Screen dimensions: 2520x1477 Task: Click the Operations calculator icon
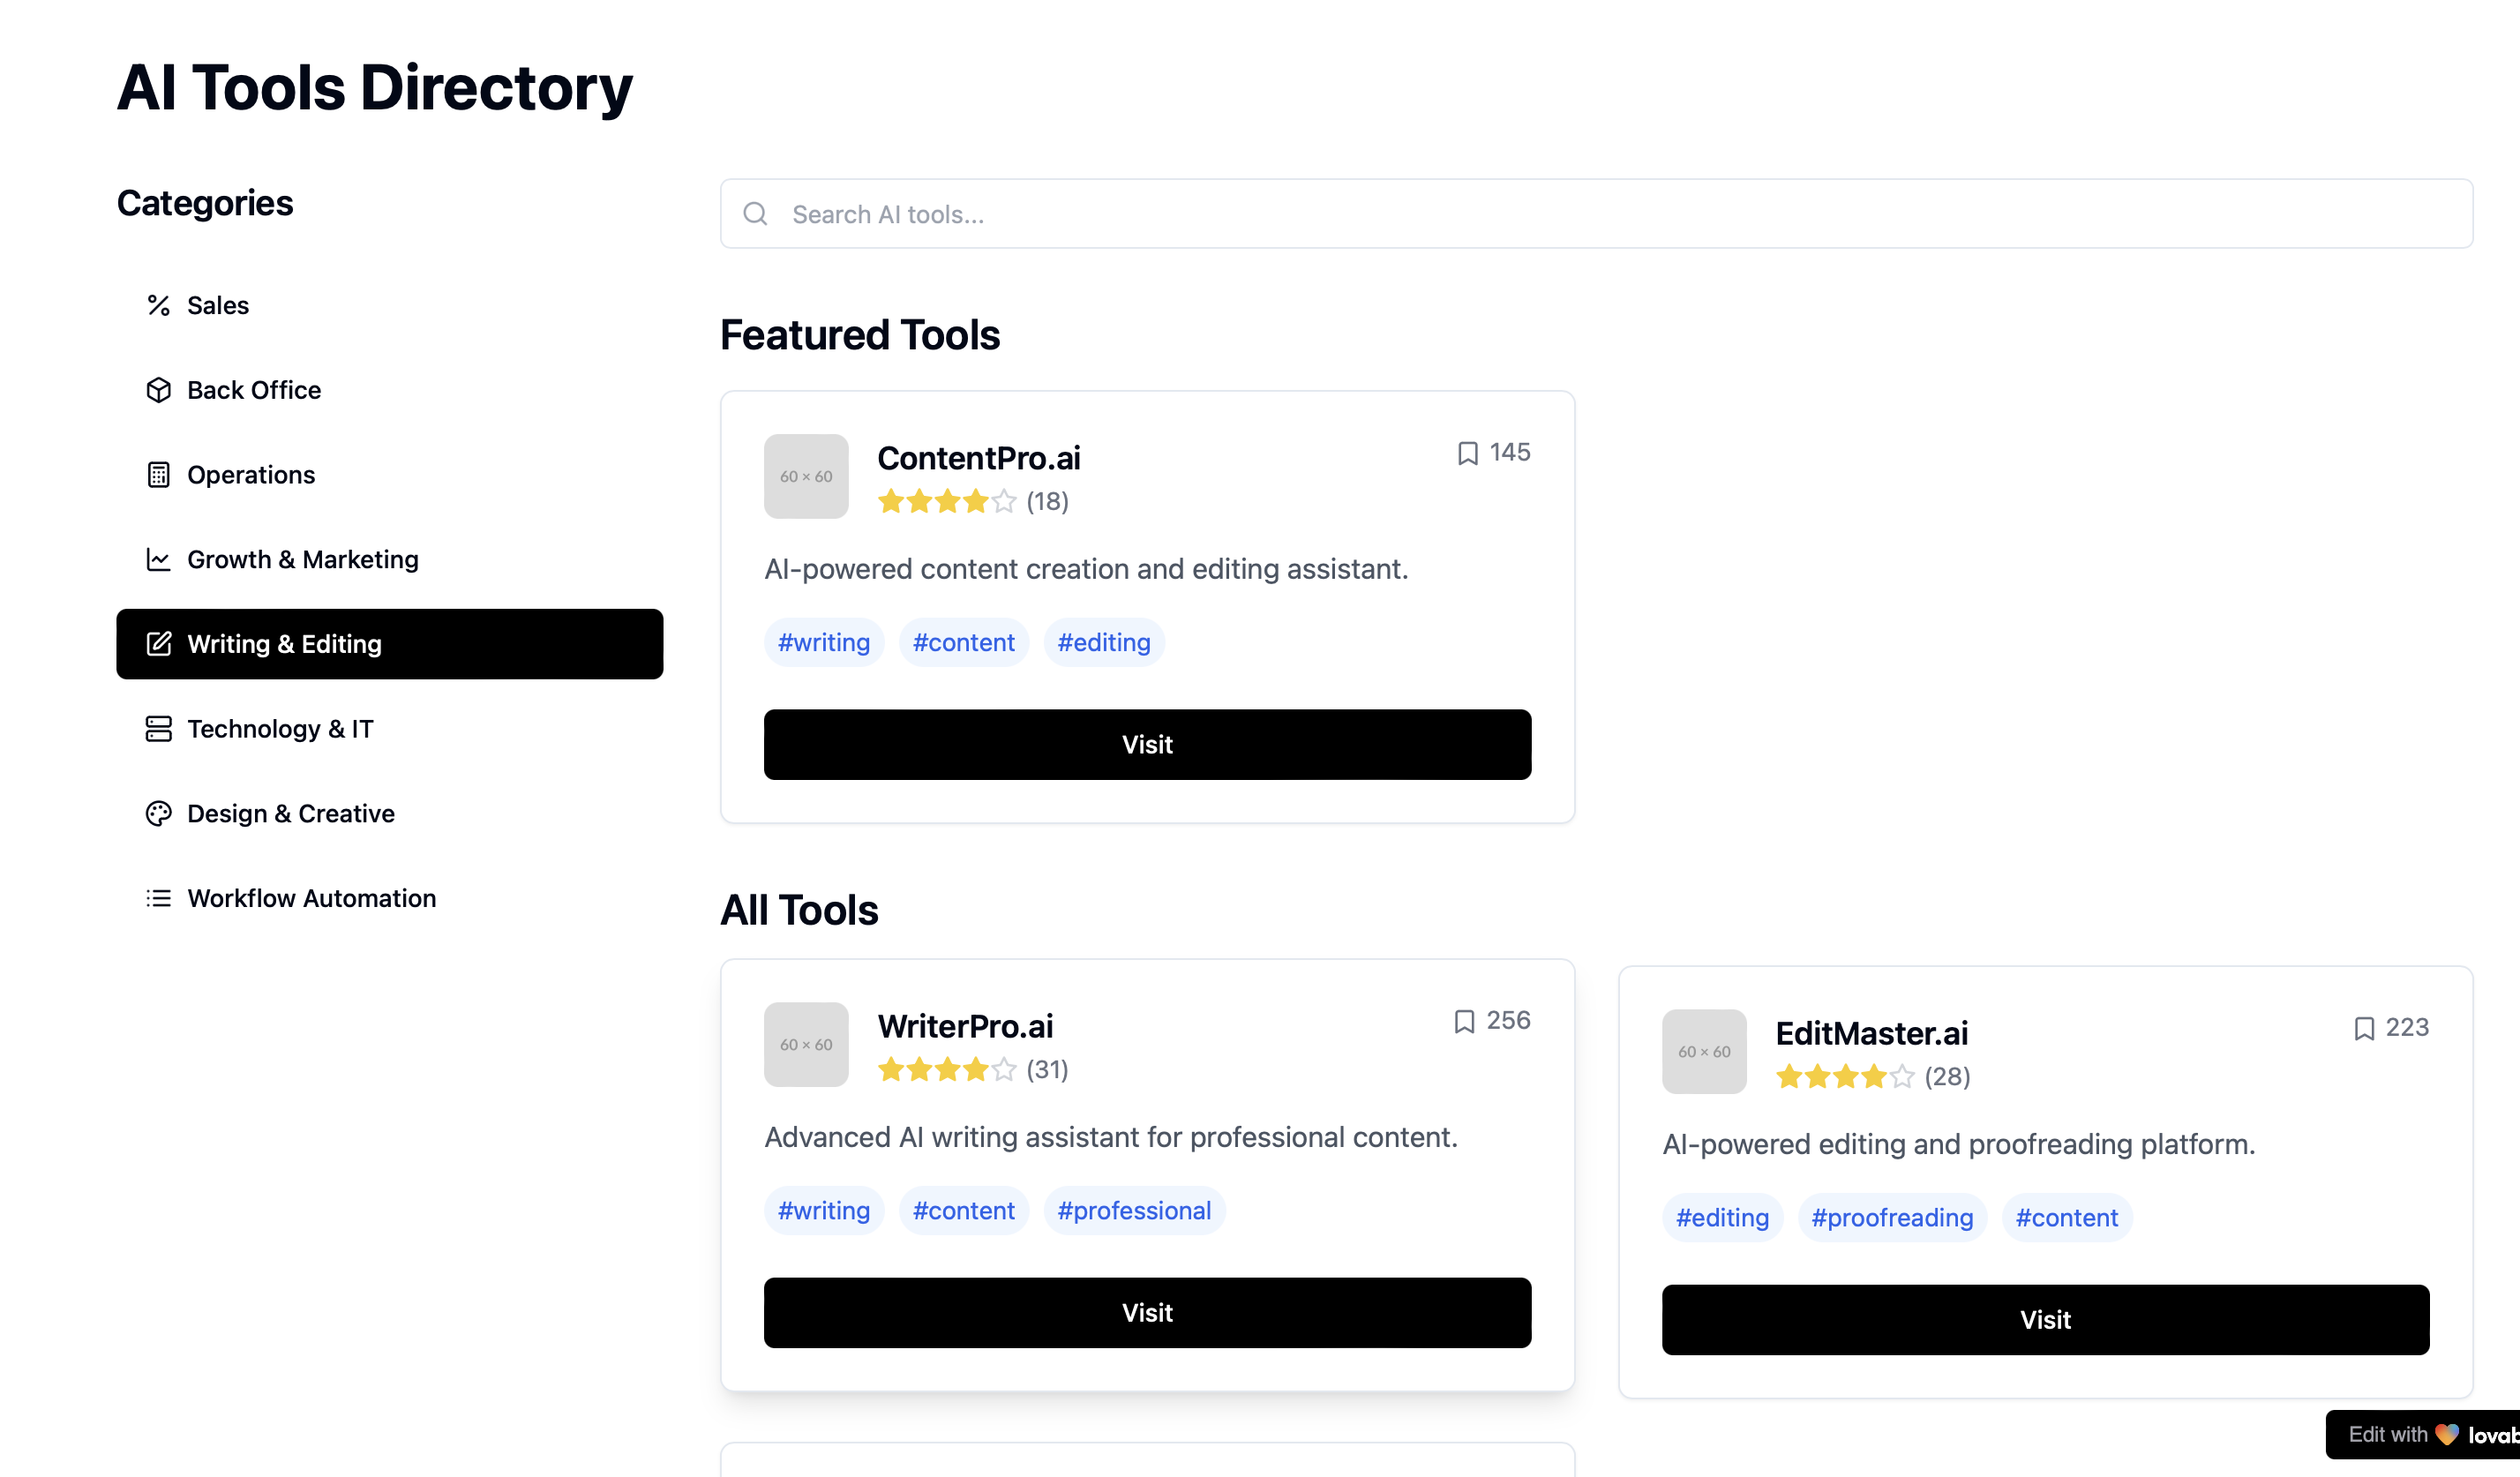[158, 475]
